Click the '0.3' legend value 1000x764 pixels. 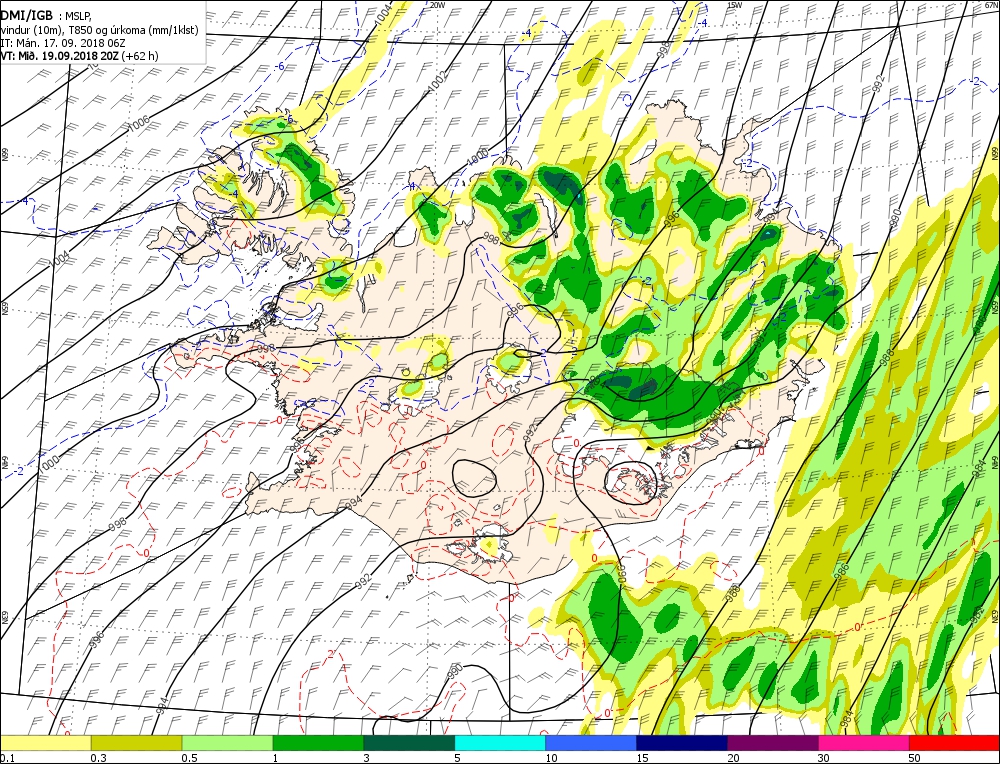(98, 758)
